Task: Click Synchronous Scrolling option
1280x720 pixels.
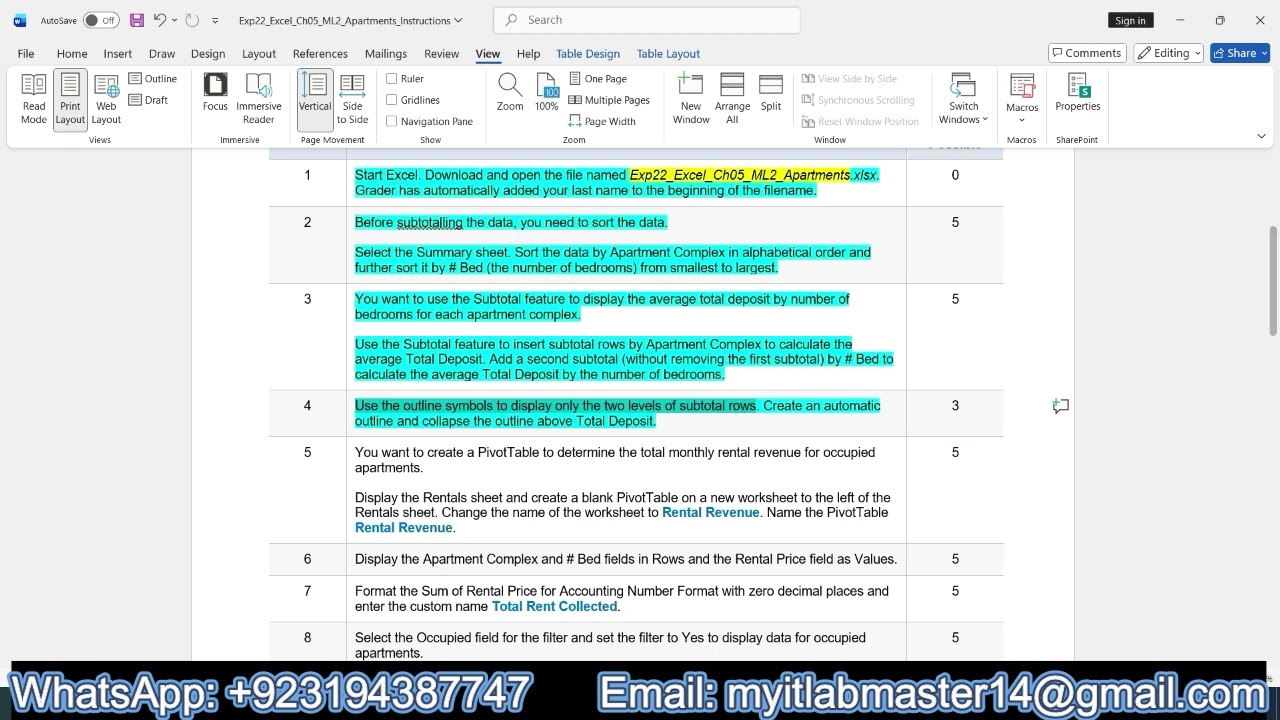Action: (858, 100)
